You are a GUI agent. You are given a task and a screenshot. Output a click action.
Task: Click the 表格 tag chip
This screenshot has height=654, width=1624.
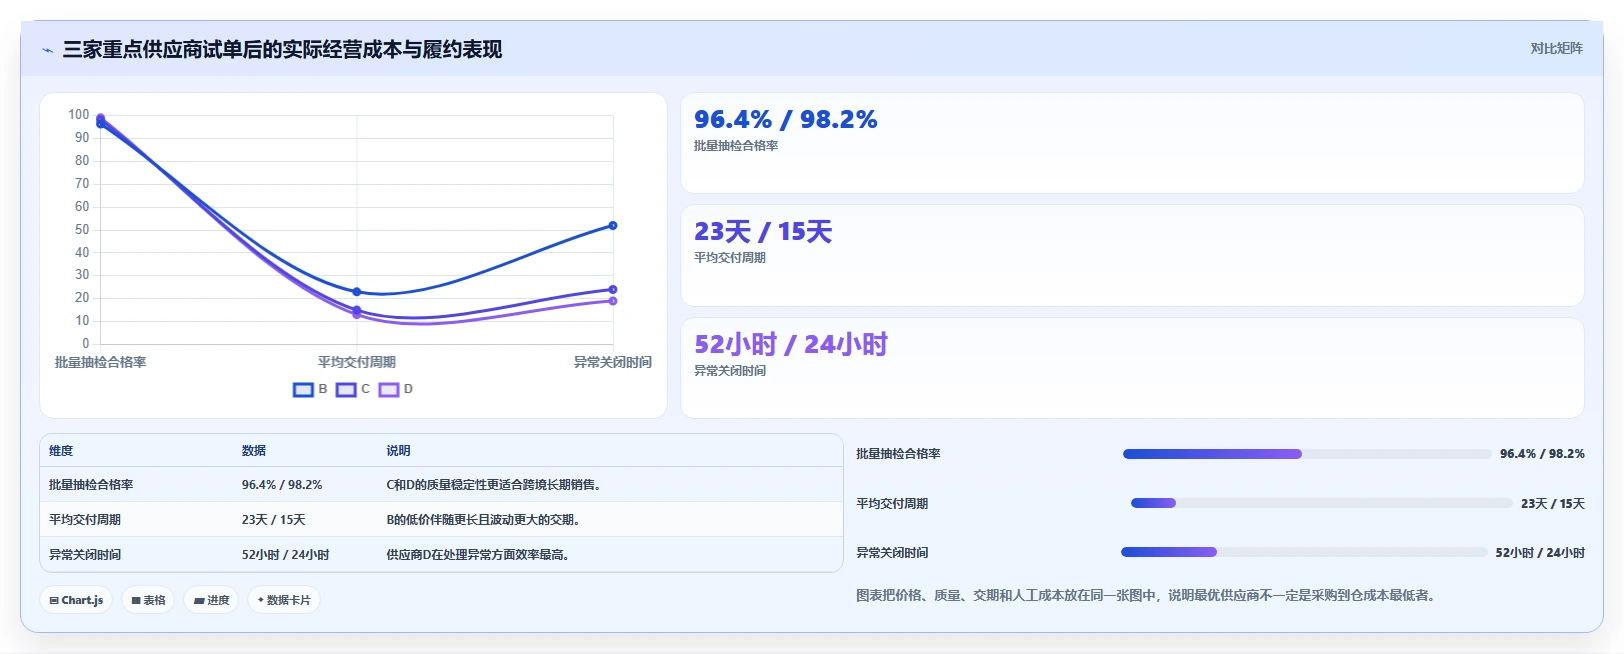point(148,600)
